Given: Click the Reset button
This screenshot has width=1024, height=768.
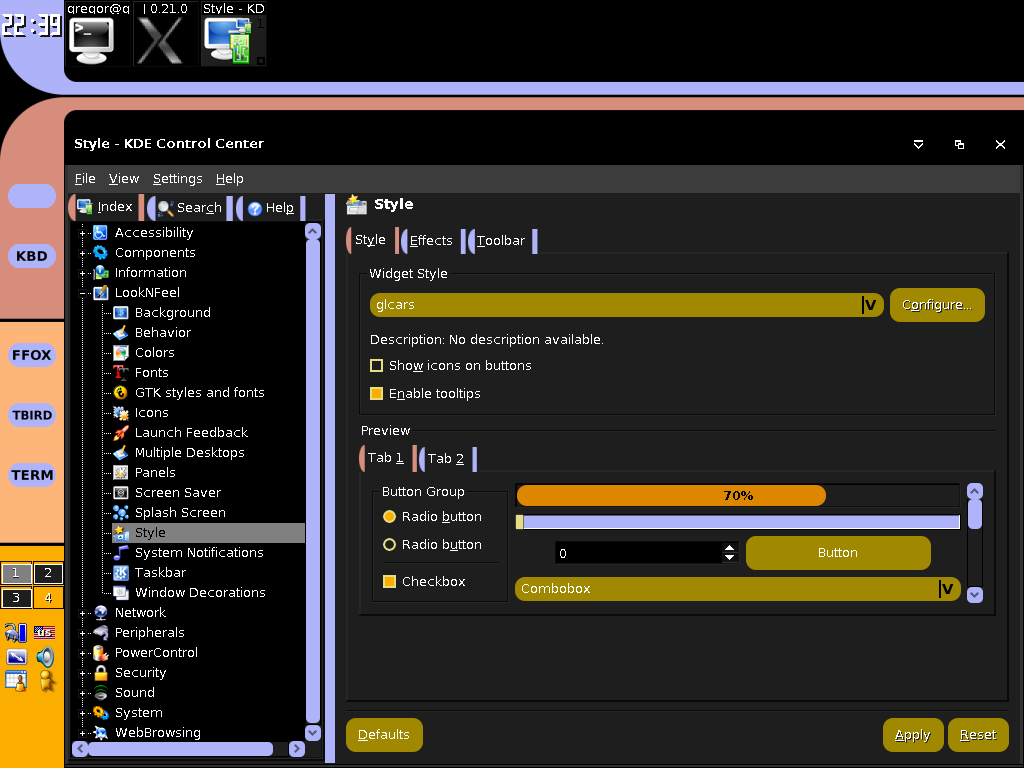Looking at the screenshot, I should pyautogui.click(x=978, y=735).
